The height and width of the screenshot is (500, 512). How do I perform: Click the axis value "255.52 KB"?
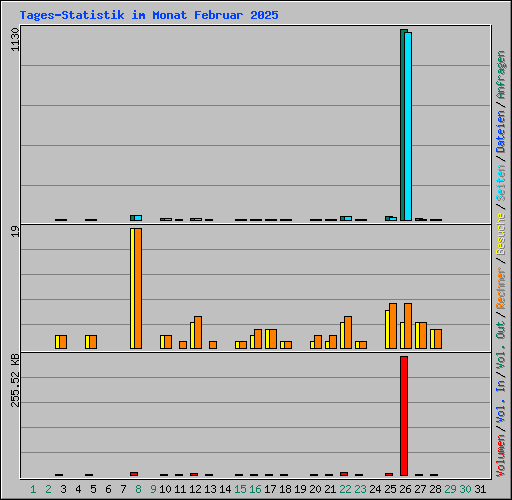tap(16, 381)
